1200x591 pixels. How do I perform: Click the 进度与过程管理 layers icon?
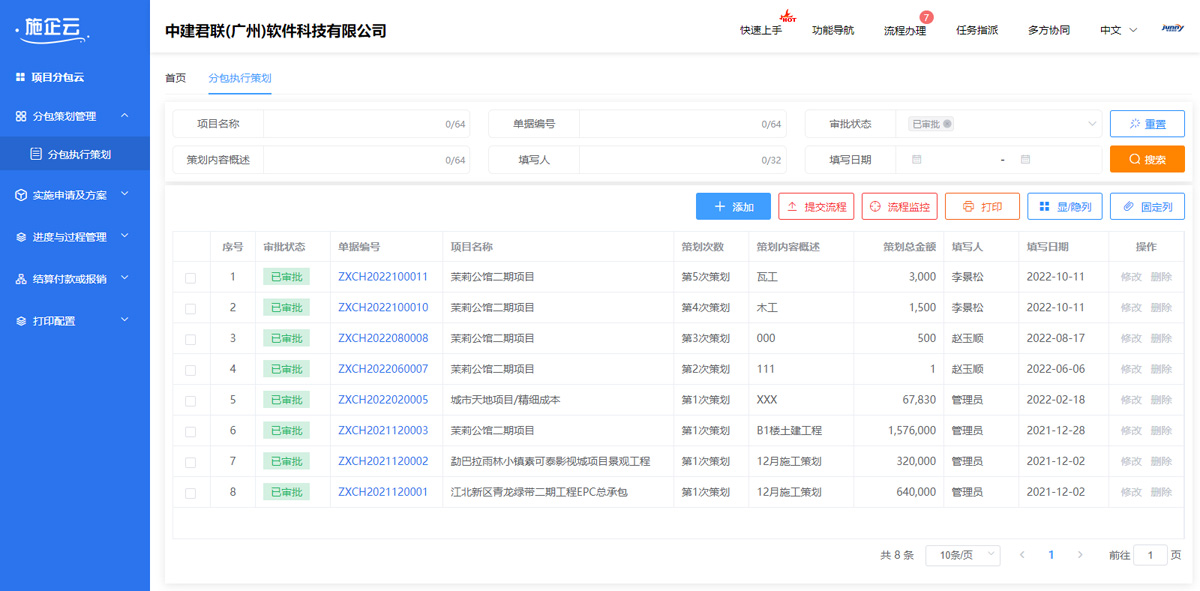tap(21, 237)
